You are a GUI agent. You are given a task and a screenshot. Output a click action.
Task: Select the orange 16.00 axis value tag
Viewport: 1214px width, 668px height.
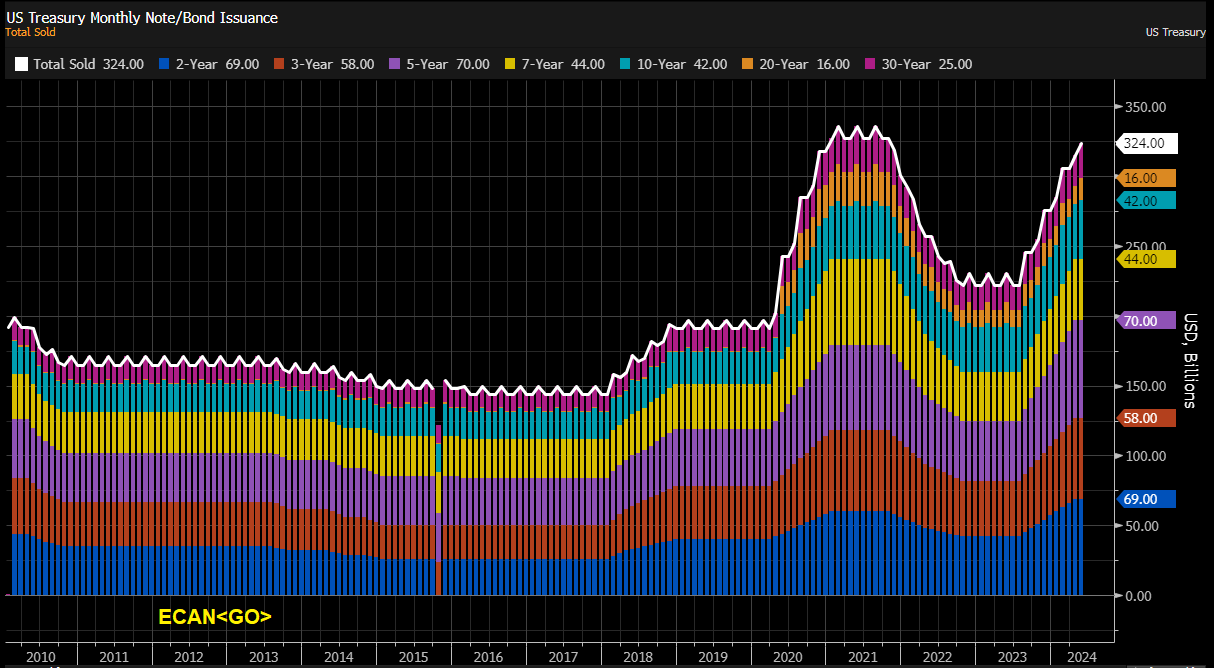pos(1145,178)
